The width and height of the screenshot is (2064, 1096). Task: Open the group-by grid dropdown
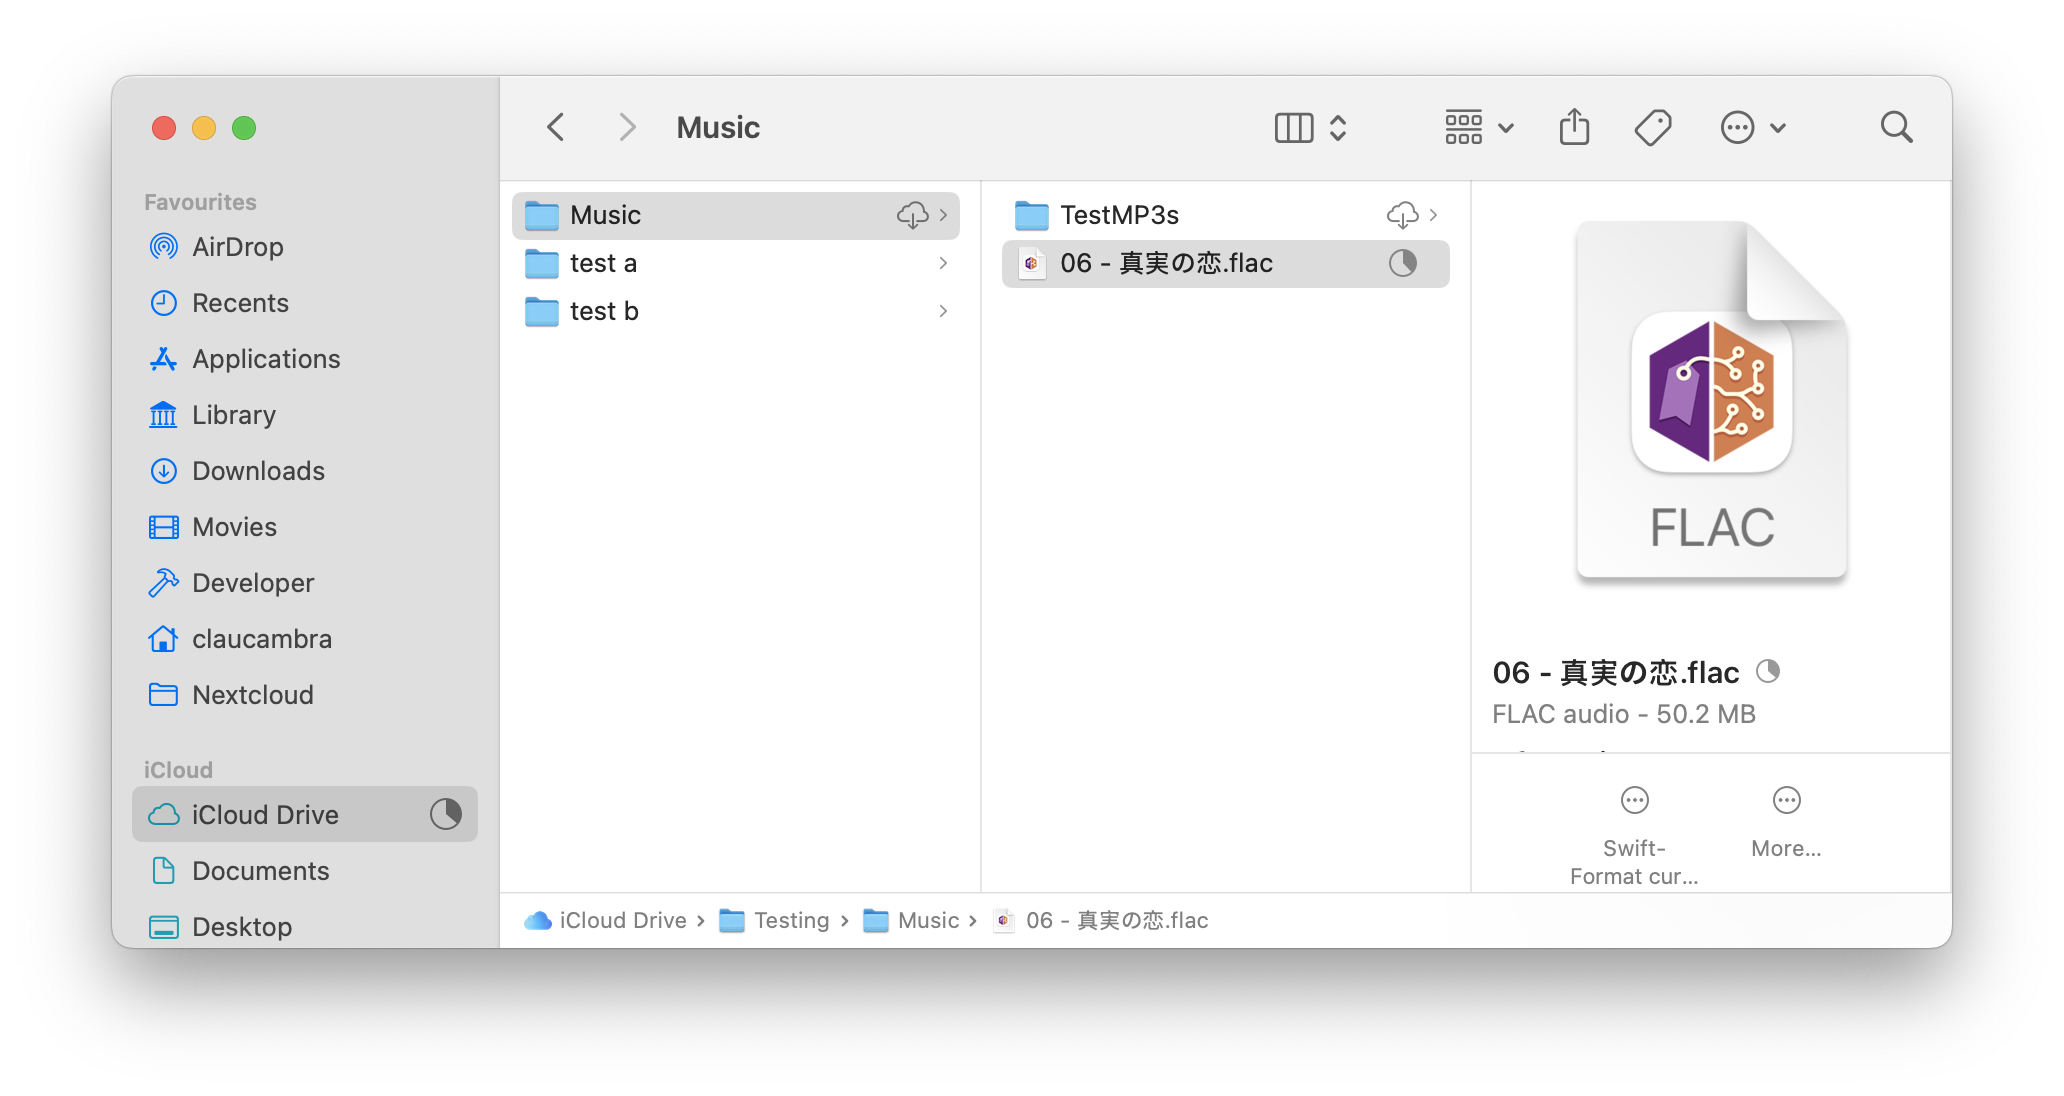[1479, 127]
